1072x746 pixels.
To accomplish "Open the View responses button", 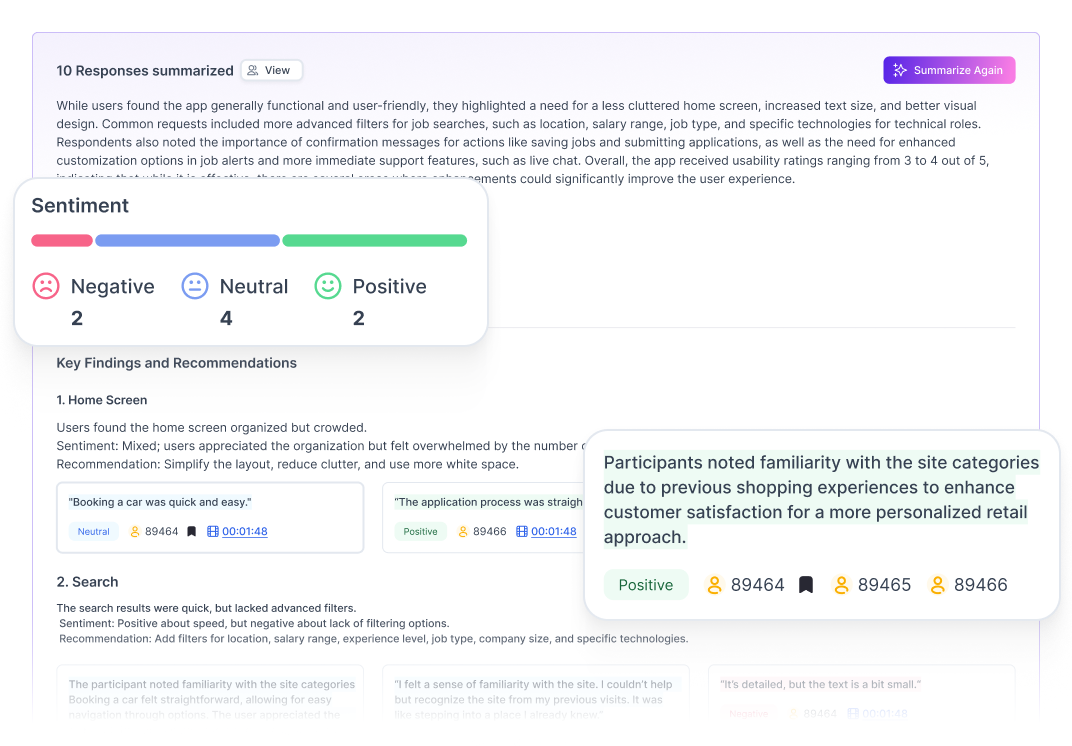I will tap(270, 70).
